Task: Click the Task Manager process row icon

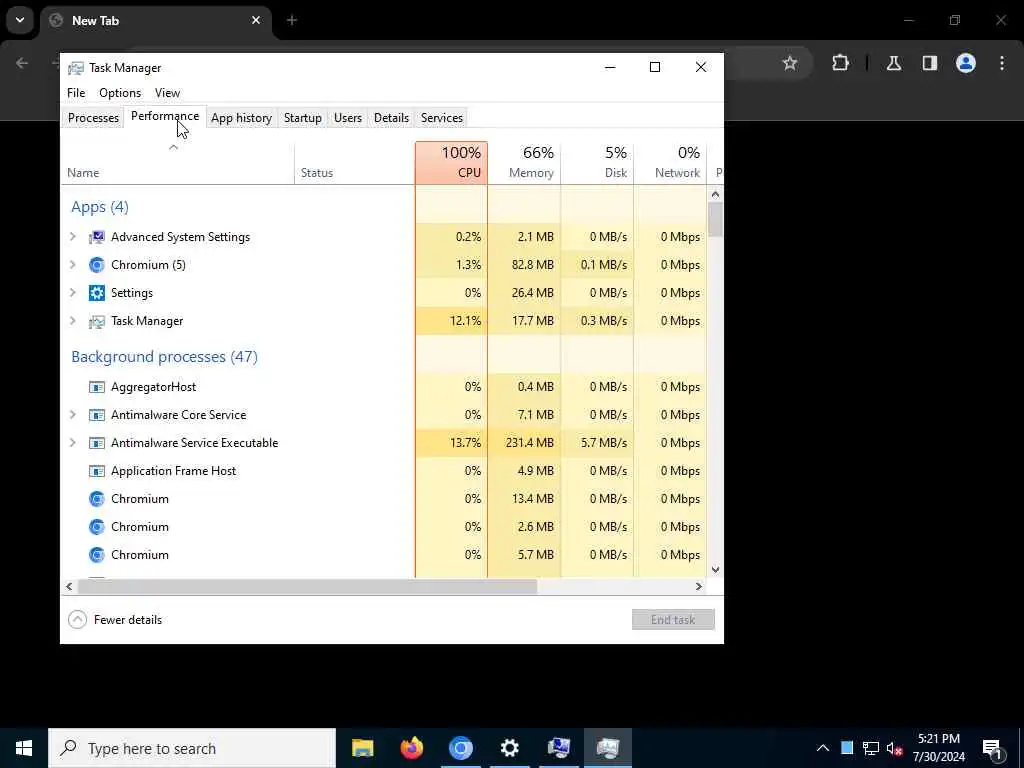Action: 97,321
